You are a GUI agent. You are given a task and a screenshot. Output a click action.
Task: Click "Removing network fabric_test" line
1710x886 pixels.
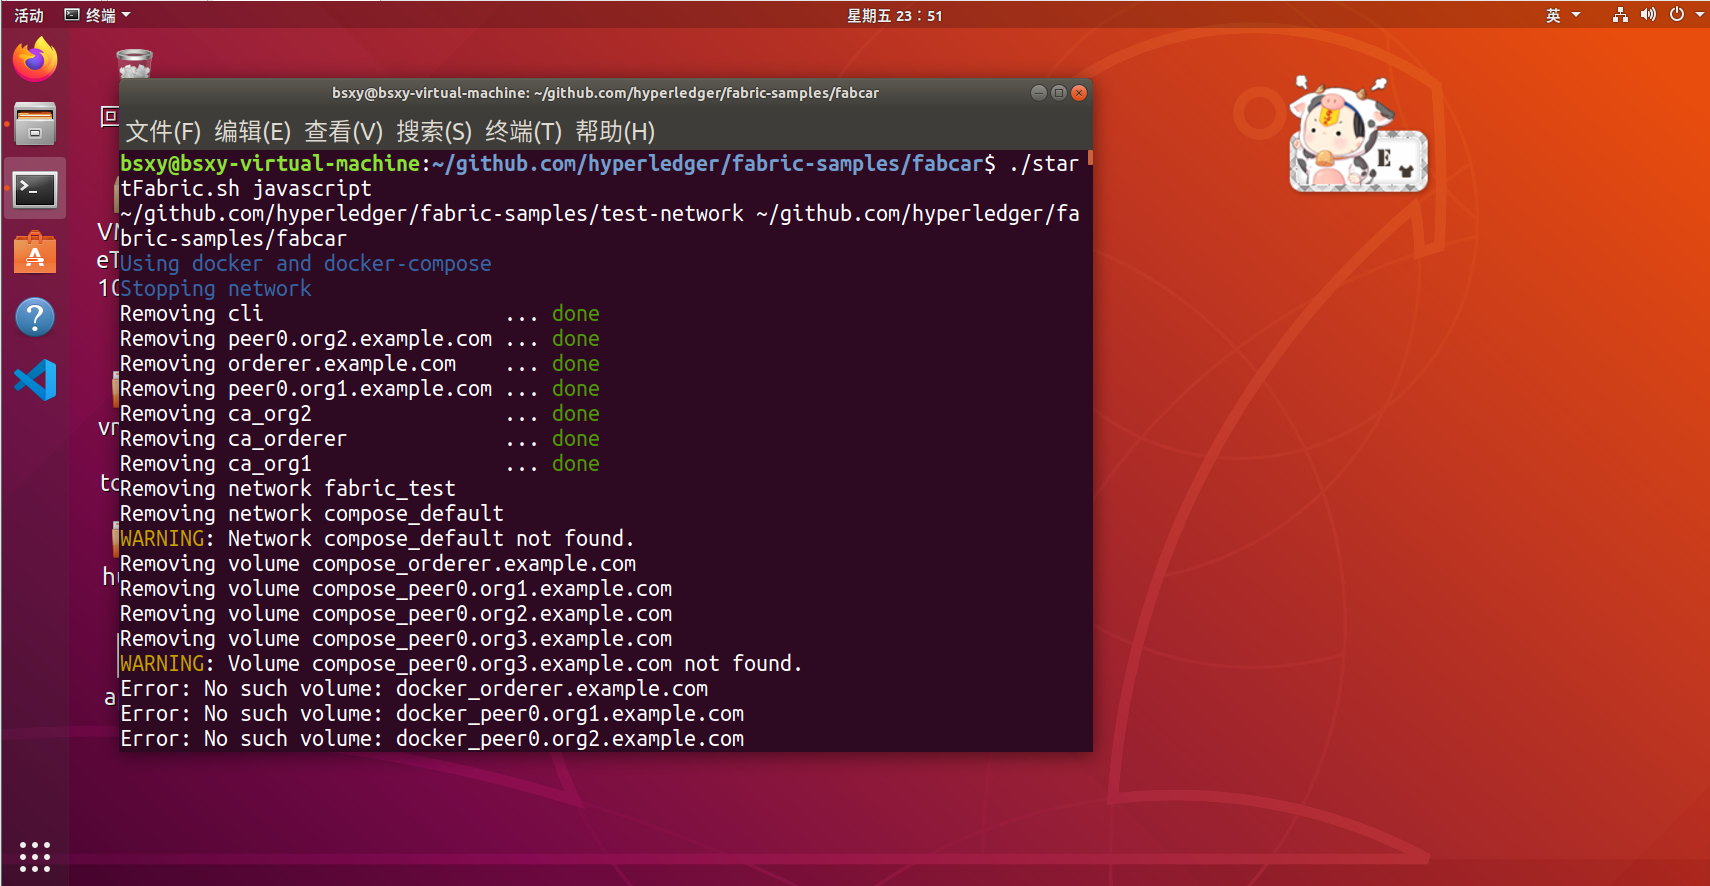point(288,488)
